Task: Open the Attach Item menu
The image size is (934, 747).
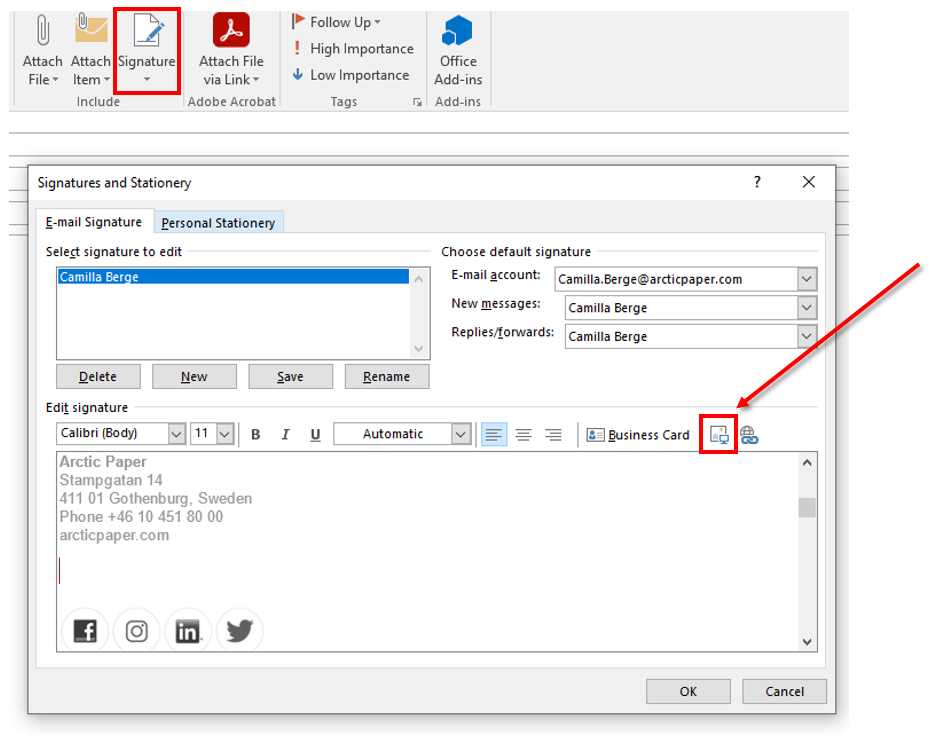Action: click(90, 49)
